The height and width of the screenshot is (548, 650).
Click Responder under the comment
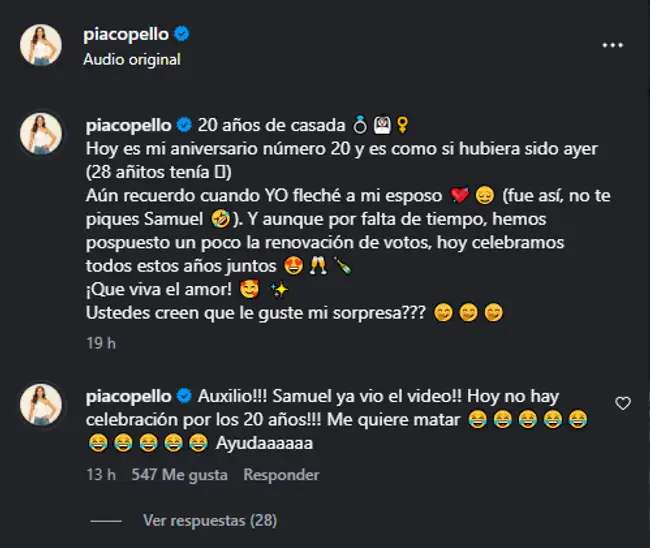pos(281,475)
